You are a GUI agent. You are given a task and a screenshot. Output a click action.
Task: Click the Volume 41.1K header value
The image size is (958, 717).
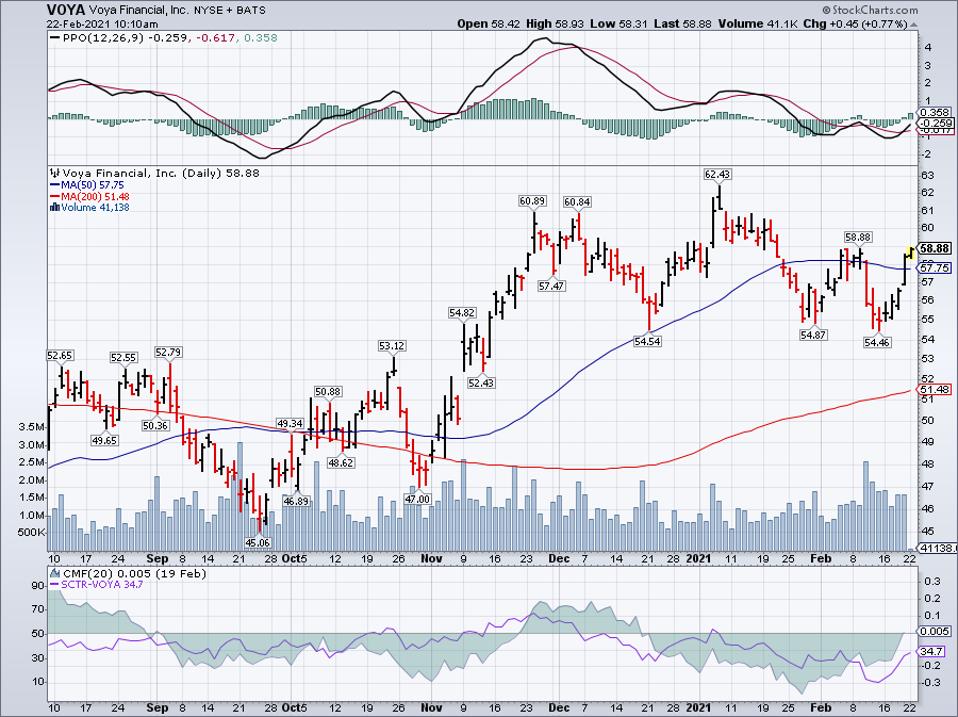click(x=758, y=24)
